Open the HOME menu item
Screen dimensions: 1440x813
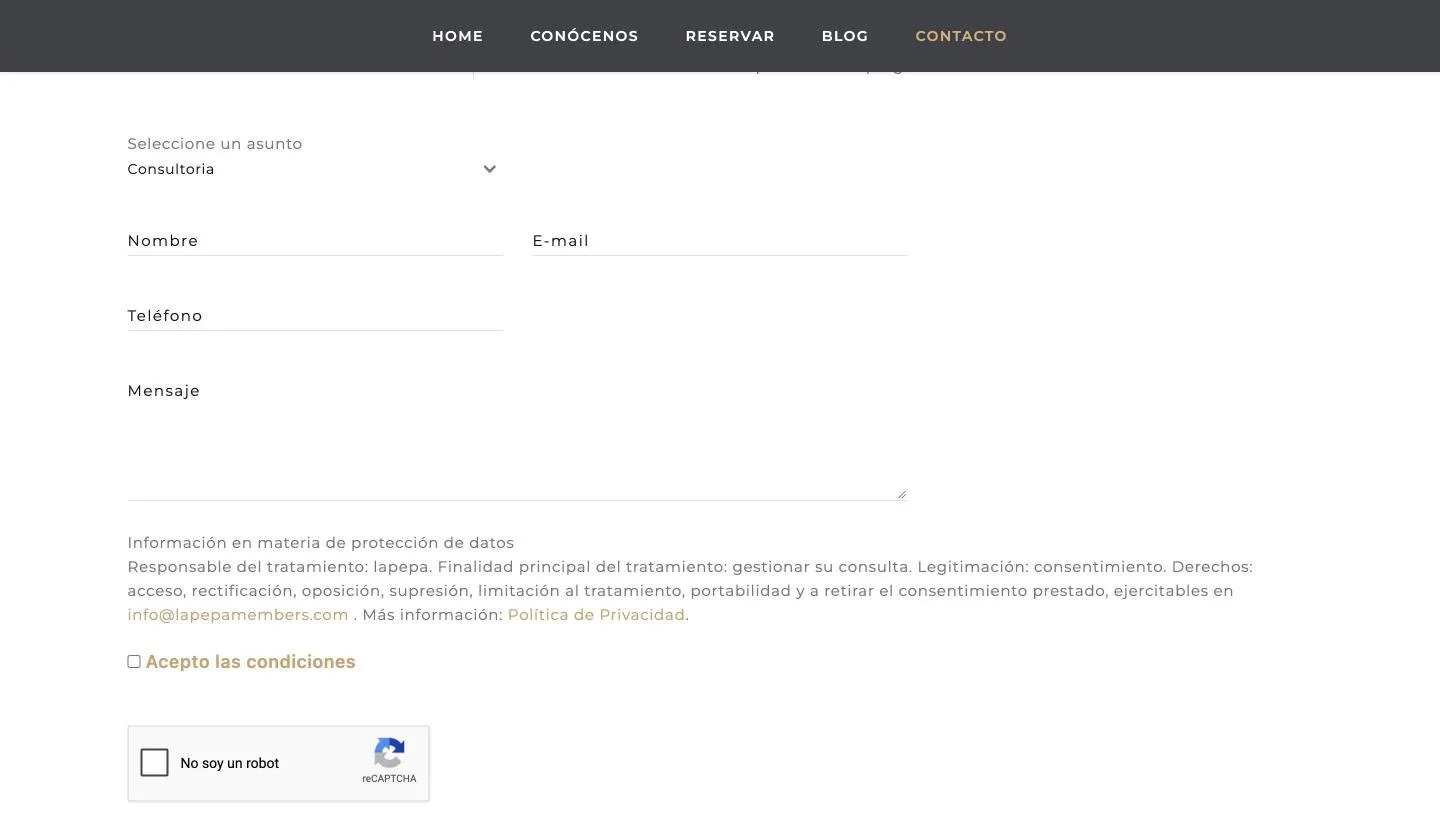[457, 36]
